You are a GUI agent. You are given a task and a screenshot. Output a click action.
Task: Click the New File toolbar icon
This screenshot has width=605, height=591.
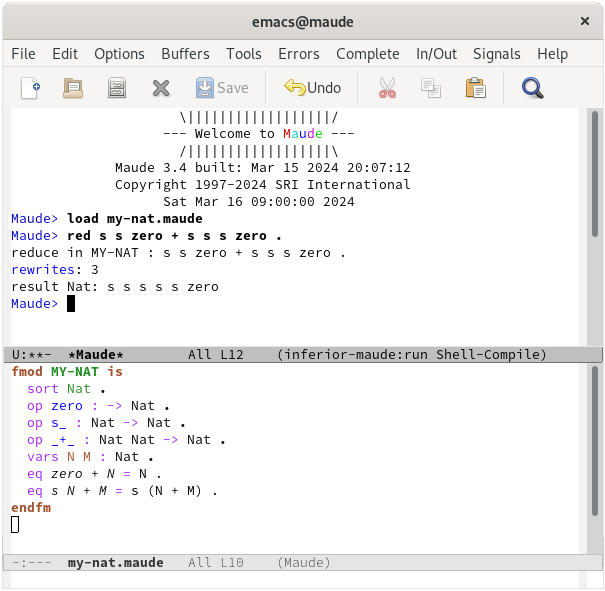click(x=31, y=88)
